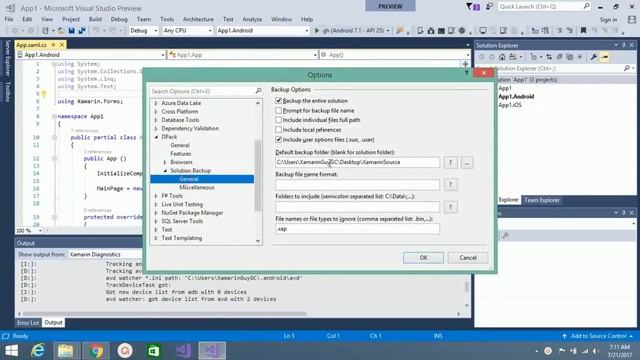Image resolution: width=640 pixels, height=360 pixels.
Task: Switch to the Team Explorer tab
Action: [542, 200]
